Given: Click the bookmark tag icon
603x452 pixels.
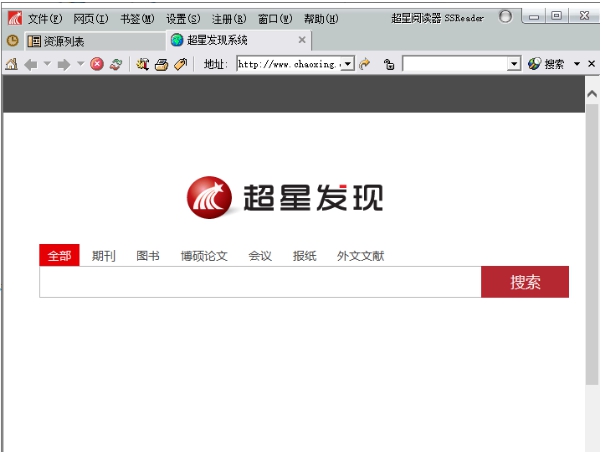Looking at the screenshot, I should (180, 64).
